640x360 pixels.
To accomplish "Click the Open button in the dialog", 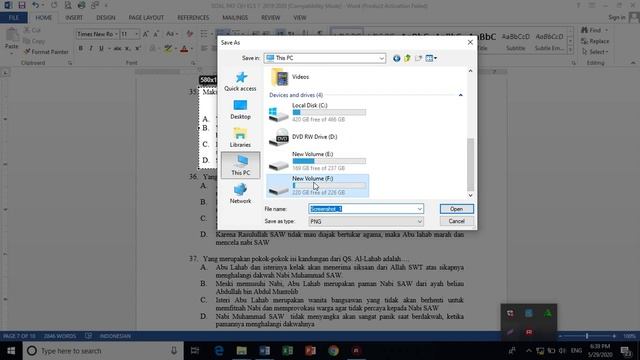I will tap(456, 209).
